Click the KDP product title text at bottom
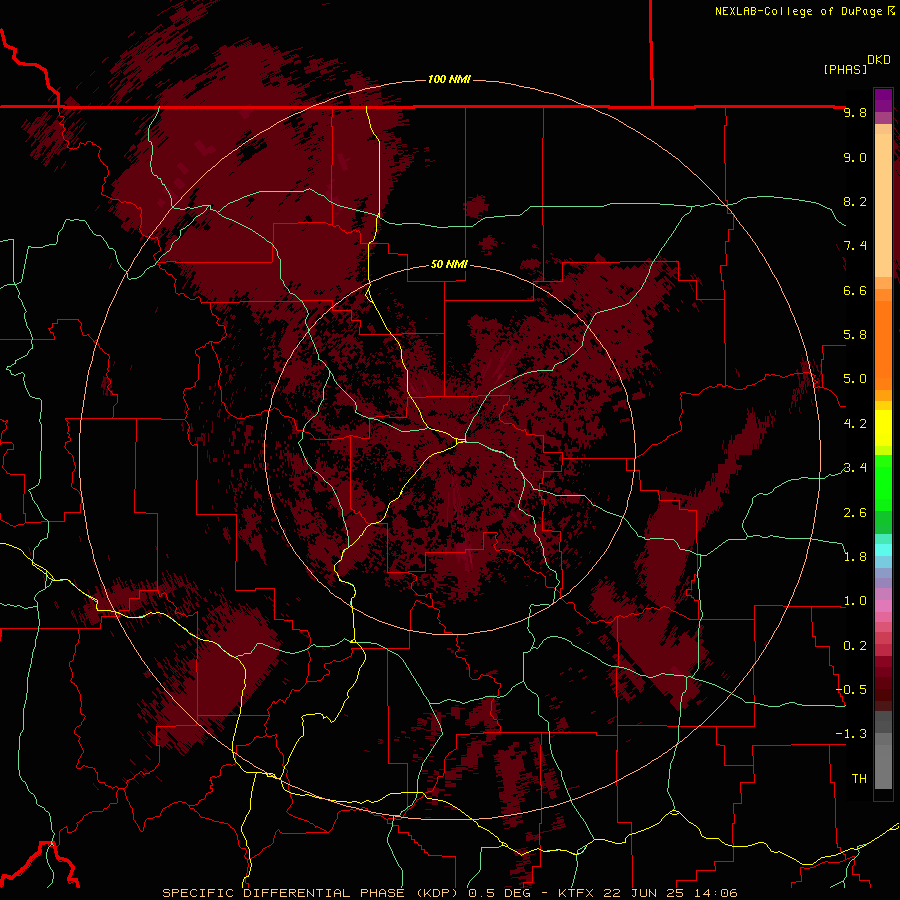Viewport: 900px width, 900px height. click(449, 893)
